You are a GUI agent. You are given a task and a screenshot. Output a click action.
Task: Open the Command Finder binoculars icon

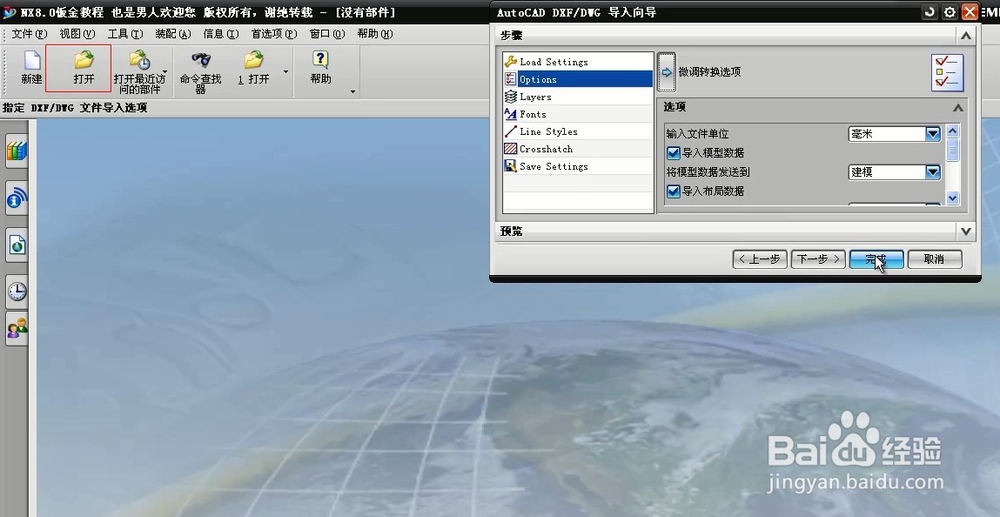[x=200, y=61]
